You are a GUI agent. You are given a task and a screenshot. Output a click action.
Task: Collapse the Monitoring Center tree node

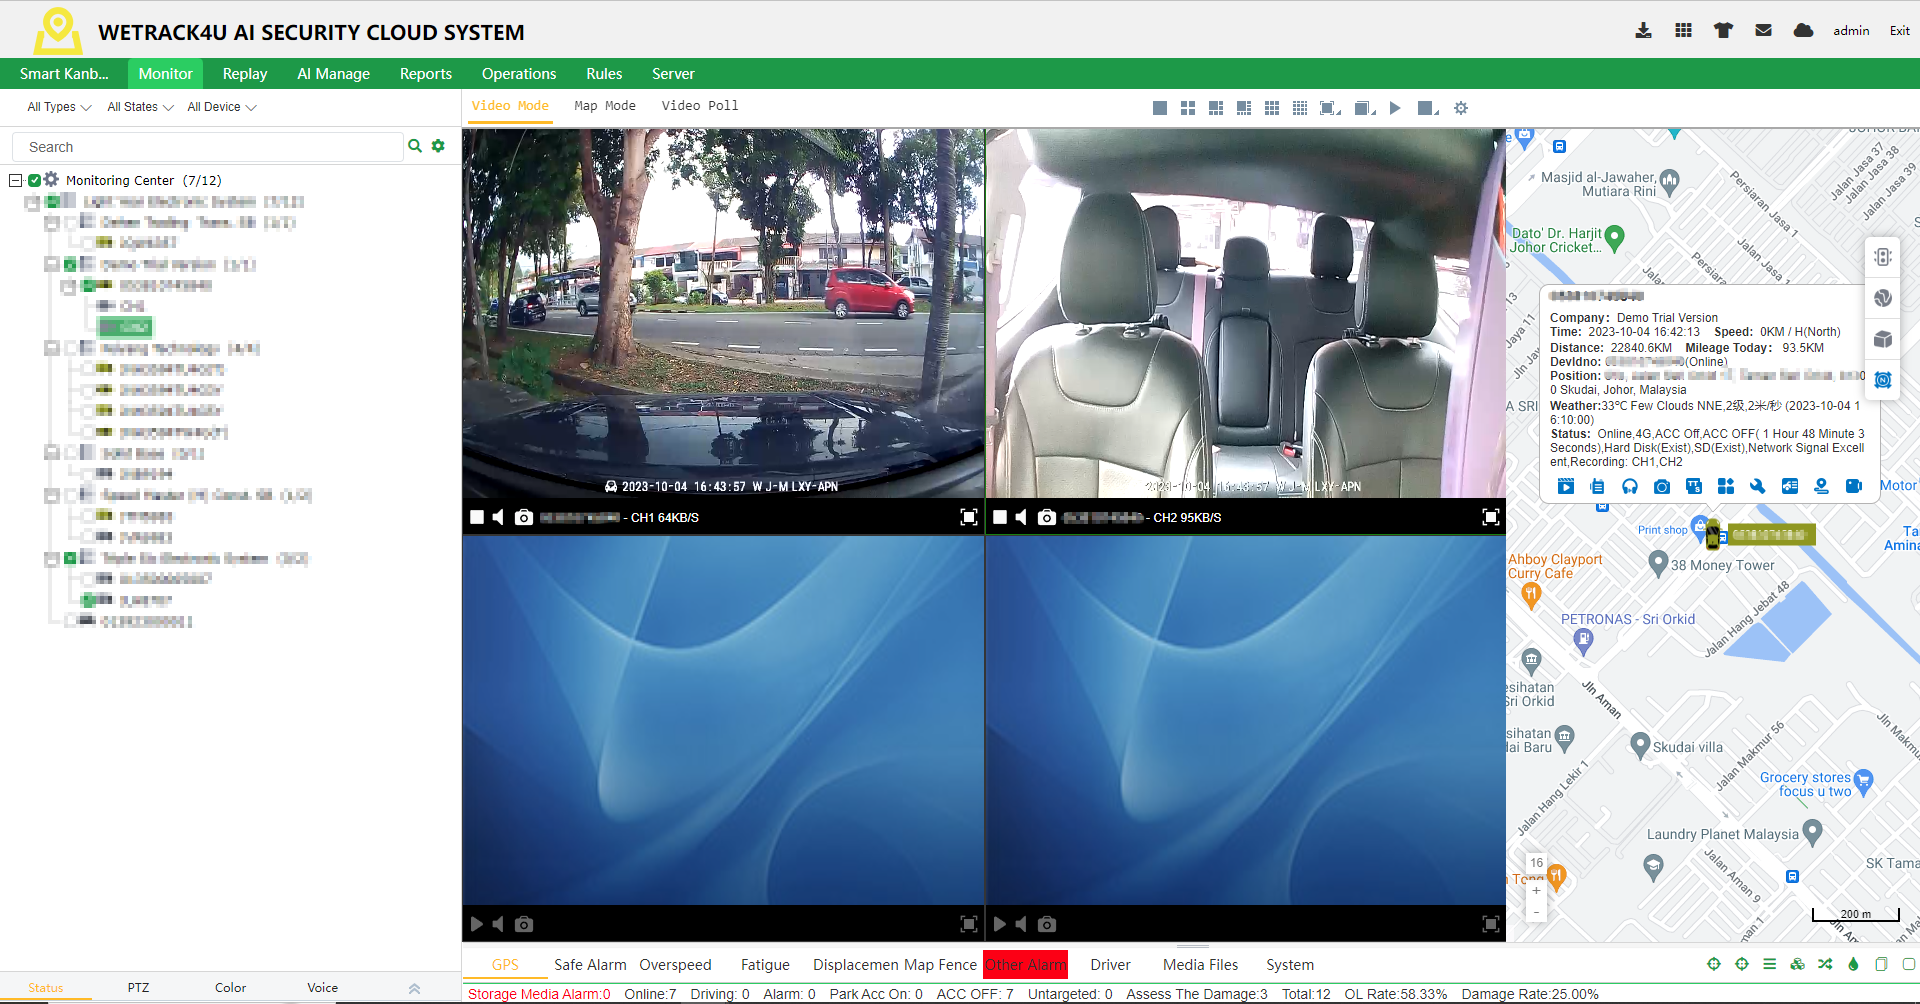point(14,180)
